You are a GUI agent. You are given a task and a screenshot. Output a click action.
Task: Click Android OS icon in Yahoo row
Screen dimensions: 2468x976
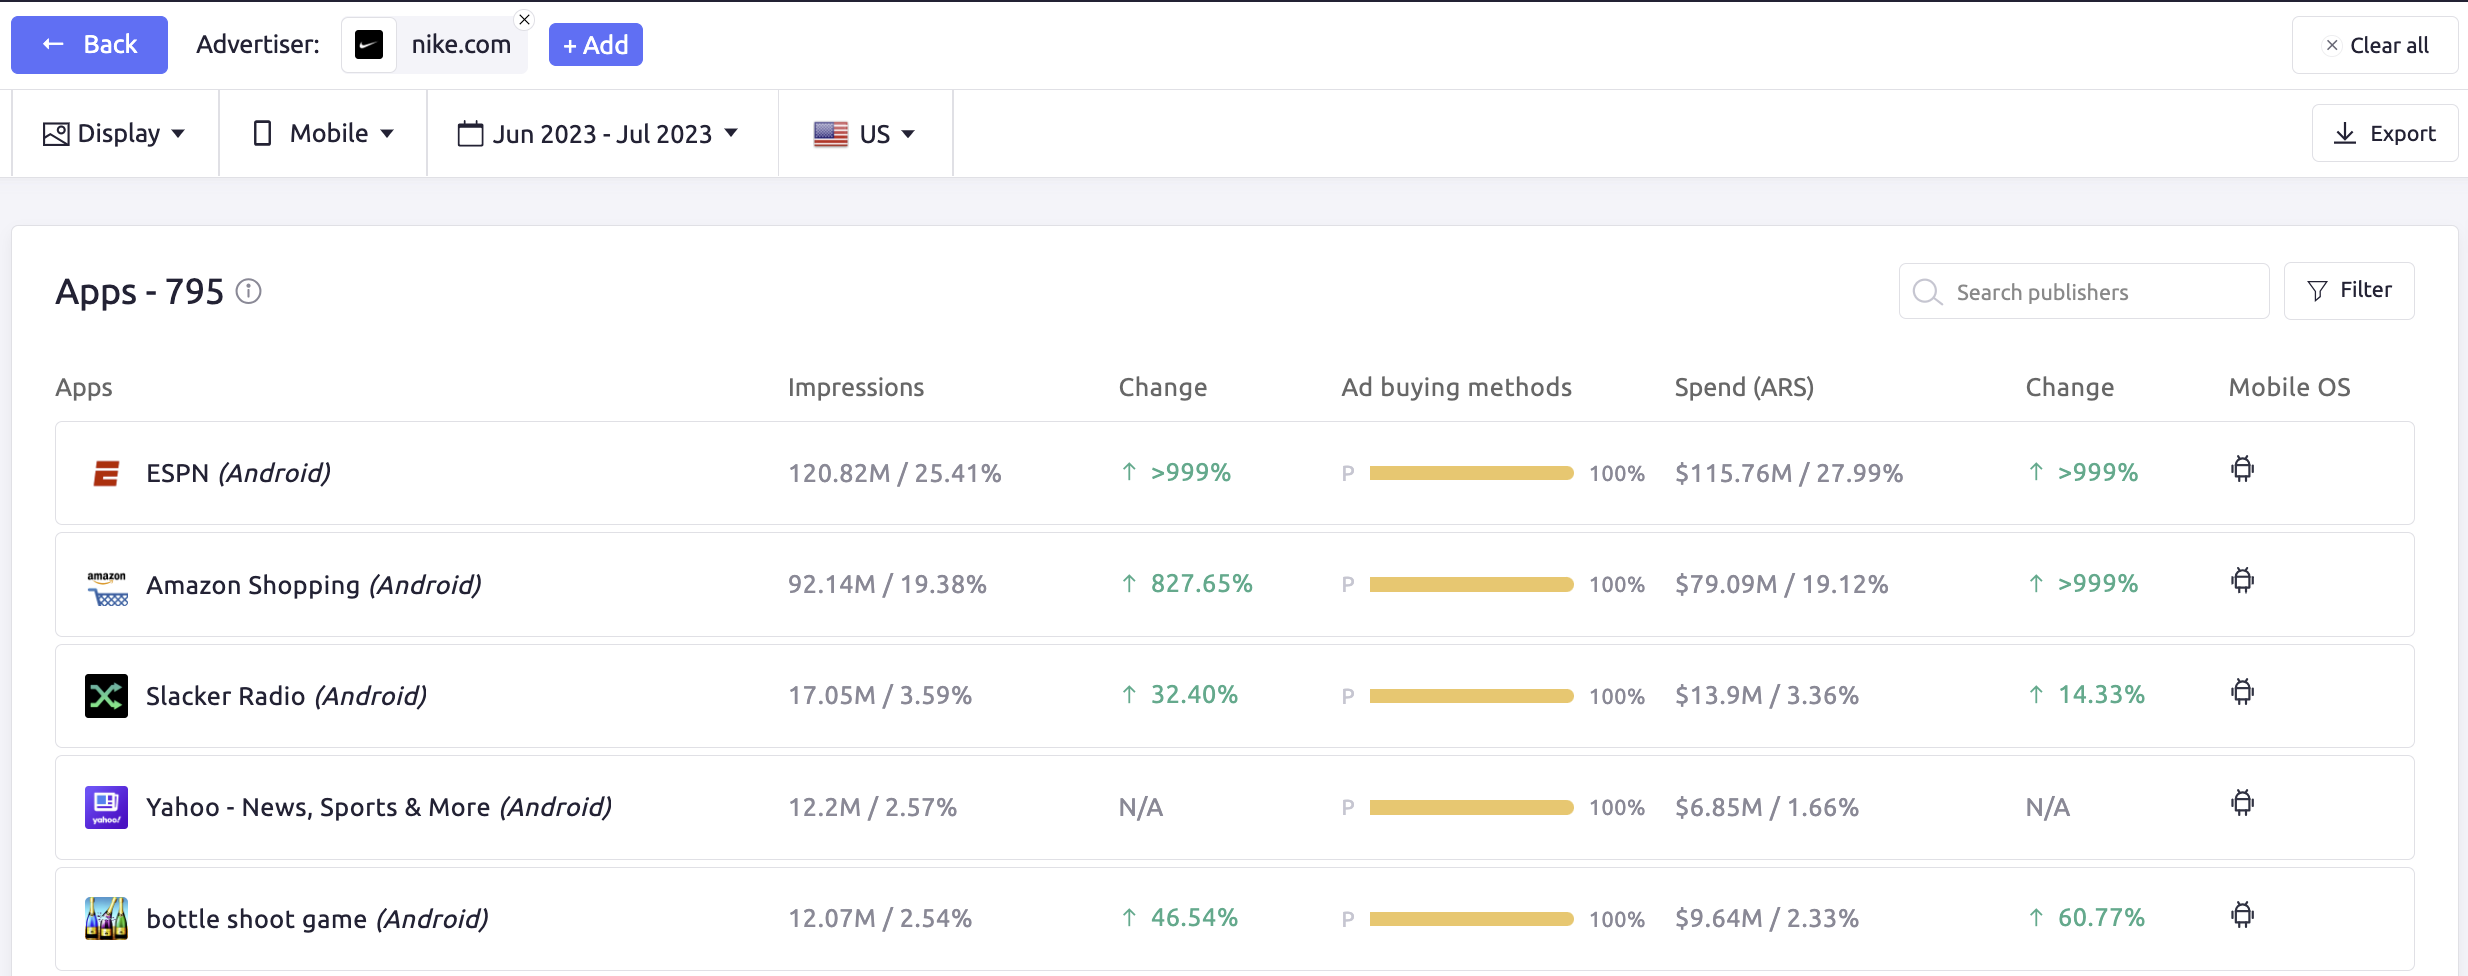pos(2243,803)
